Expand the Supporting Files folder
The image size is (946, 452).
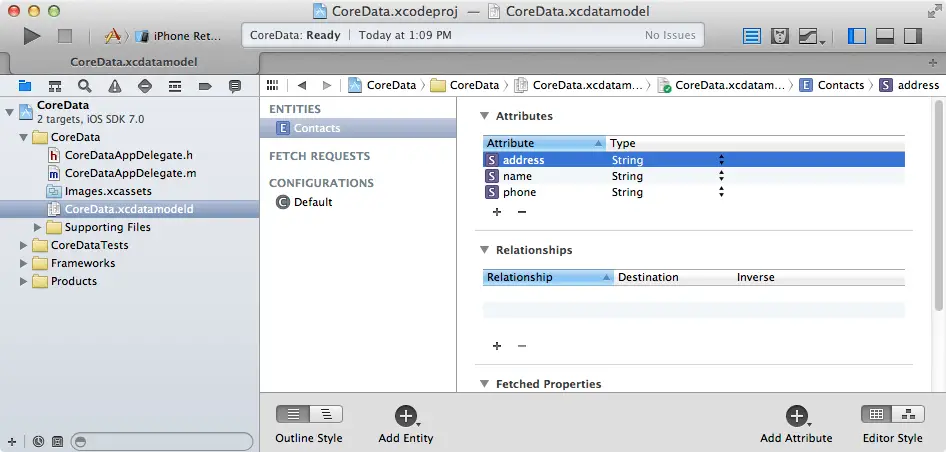39,227
